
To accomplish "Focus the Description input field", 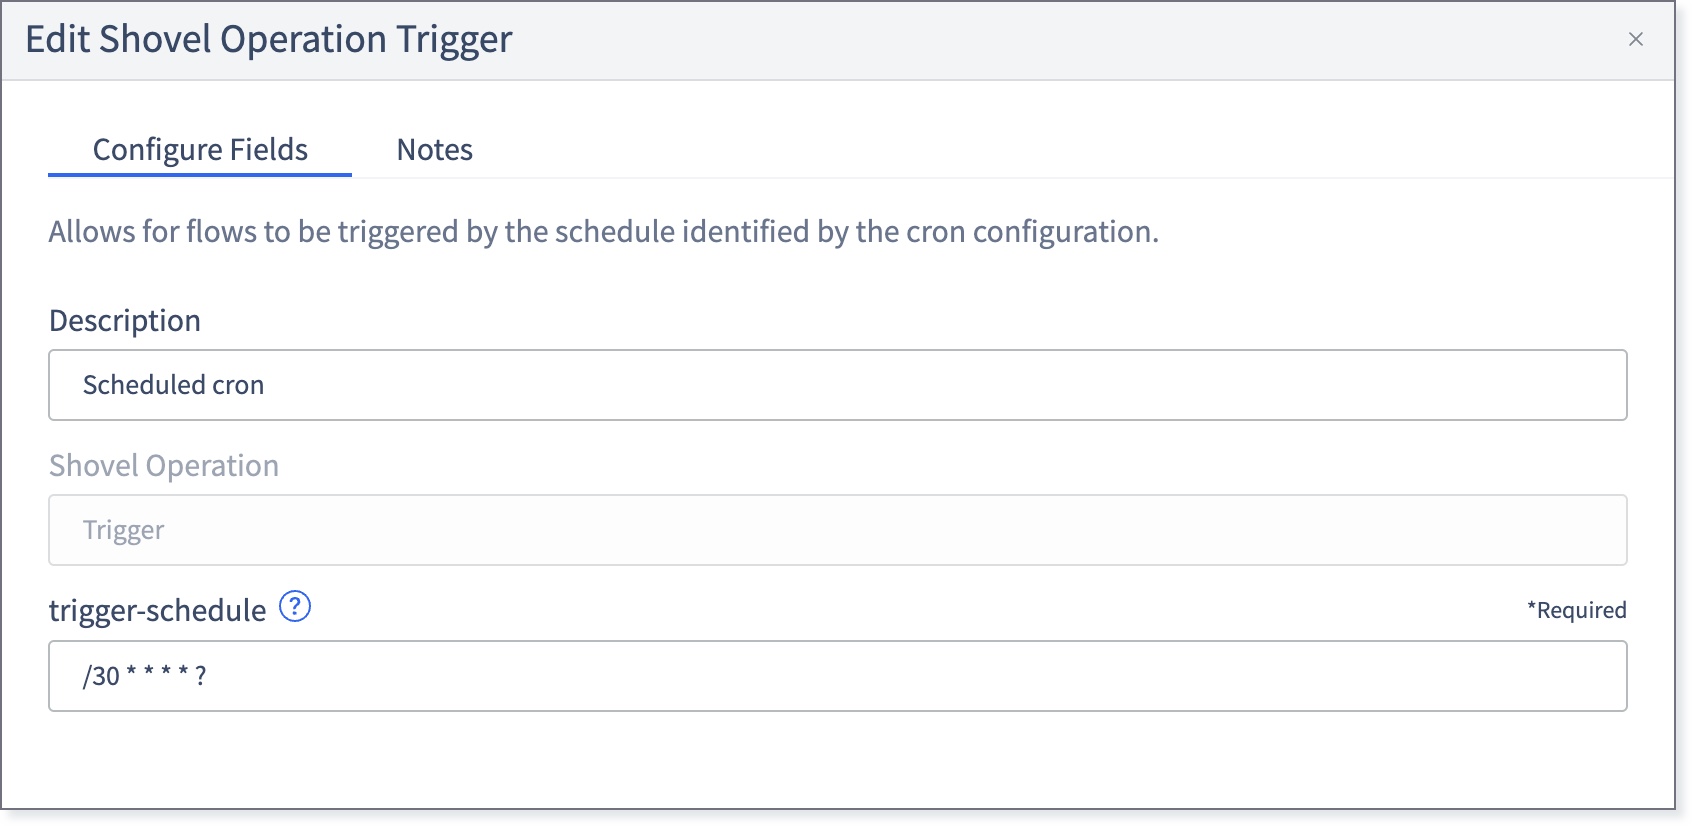I will click(838, 385).
